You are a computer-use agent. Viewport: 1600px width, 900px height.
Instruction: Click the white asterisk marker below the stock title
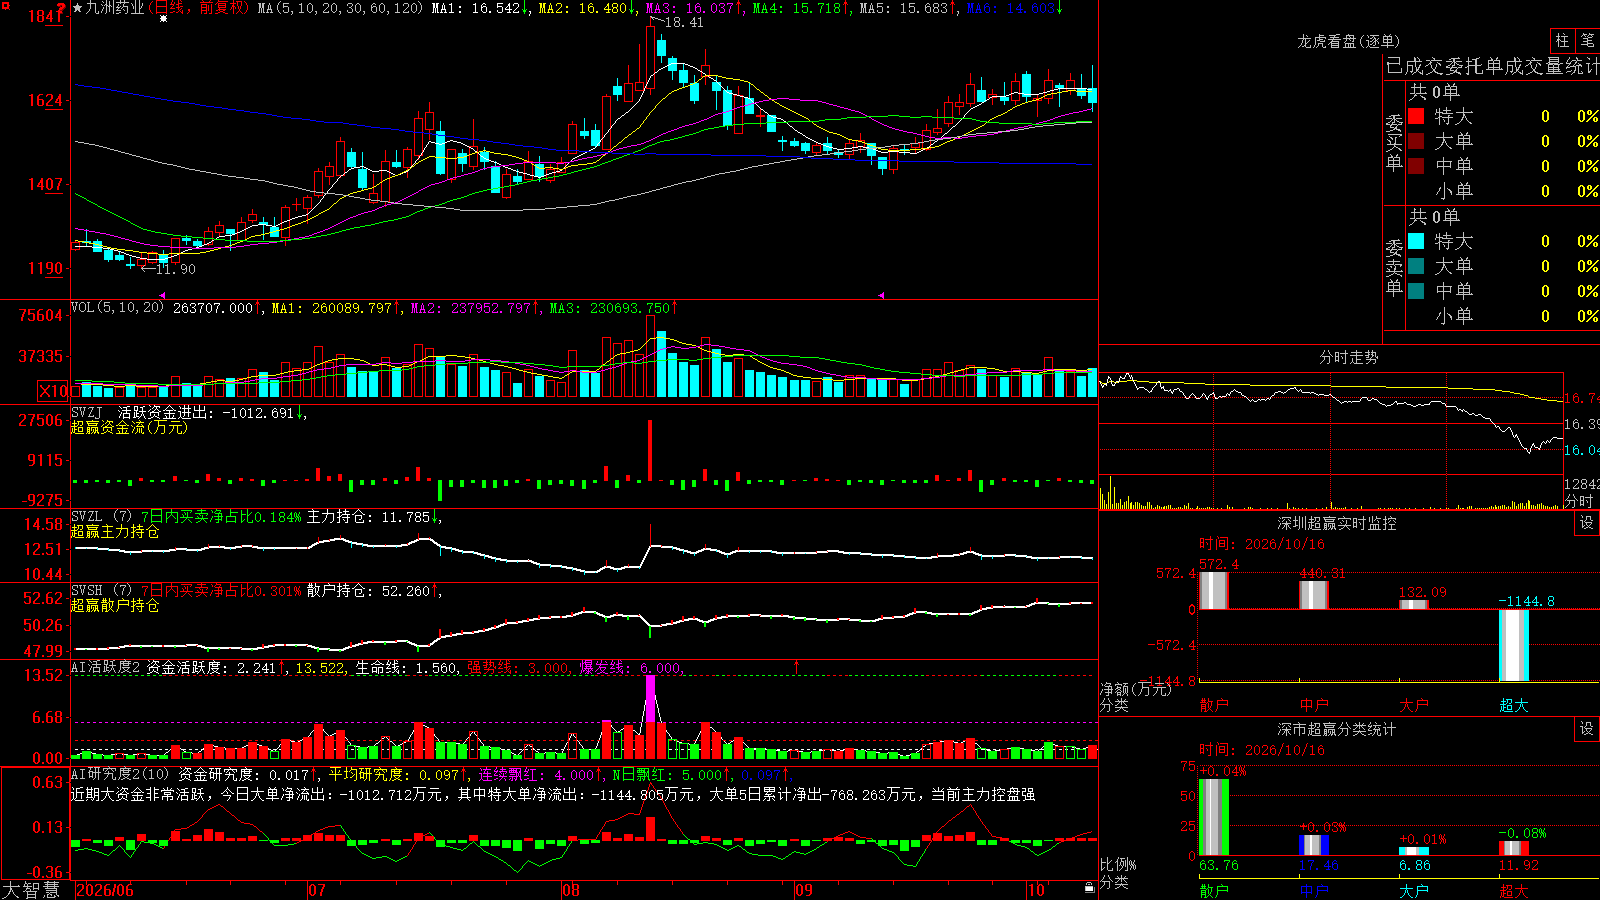(x=164, y=19)
